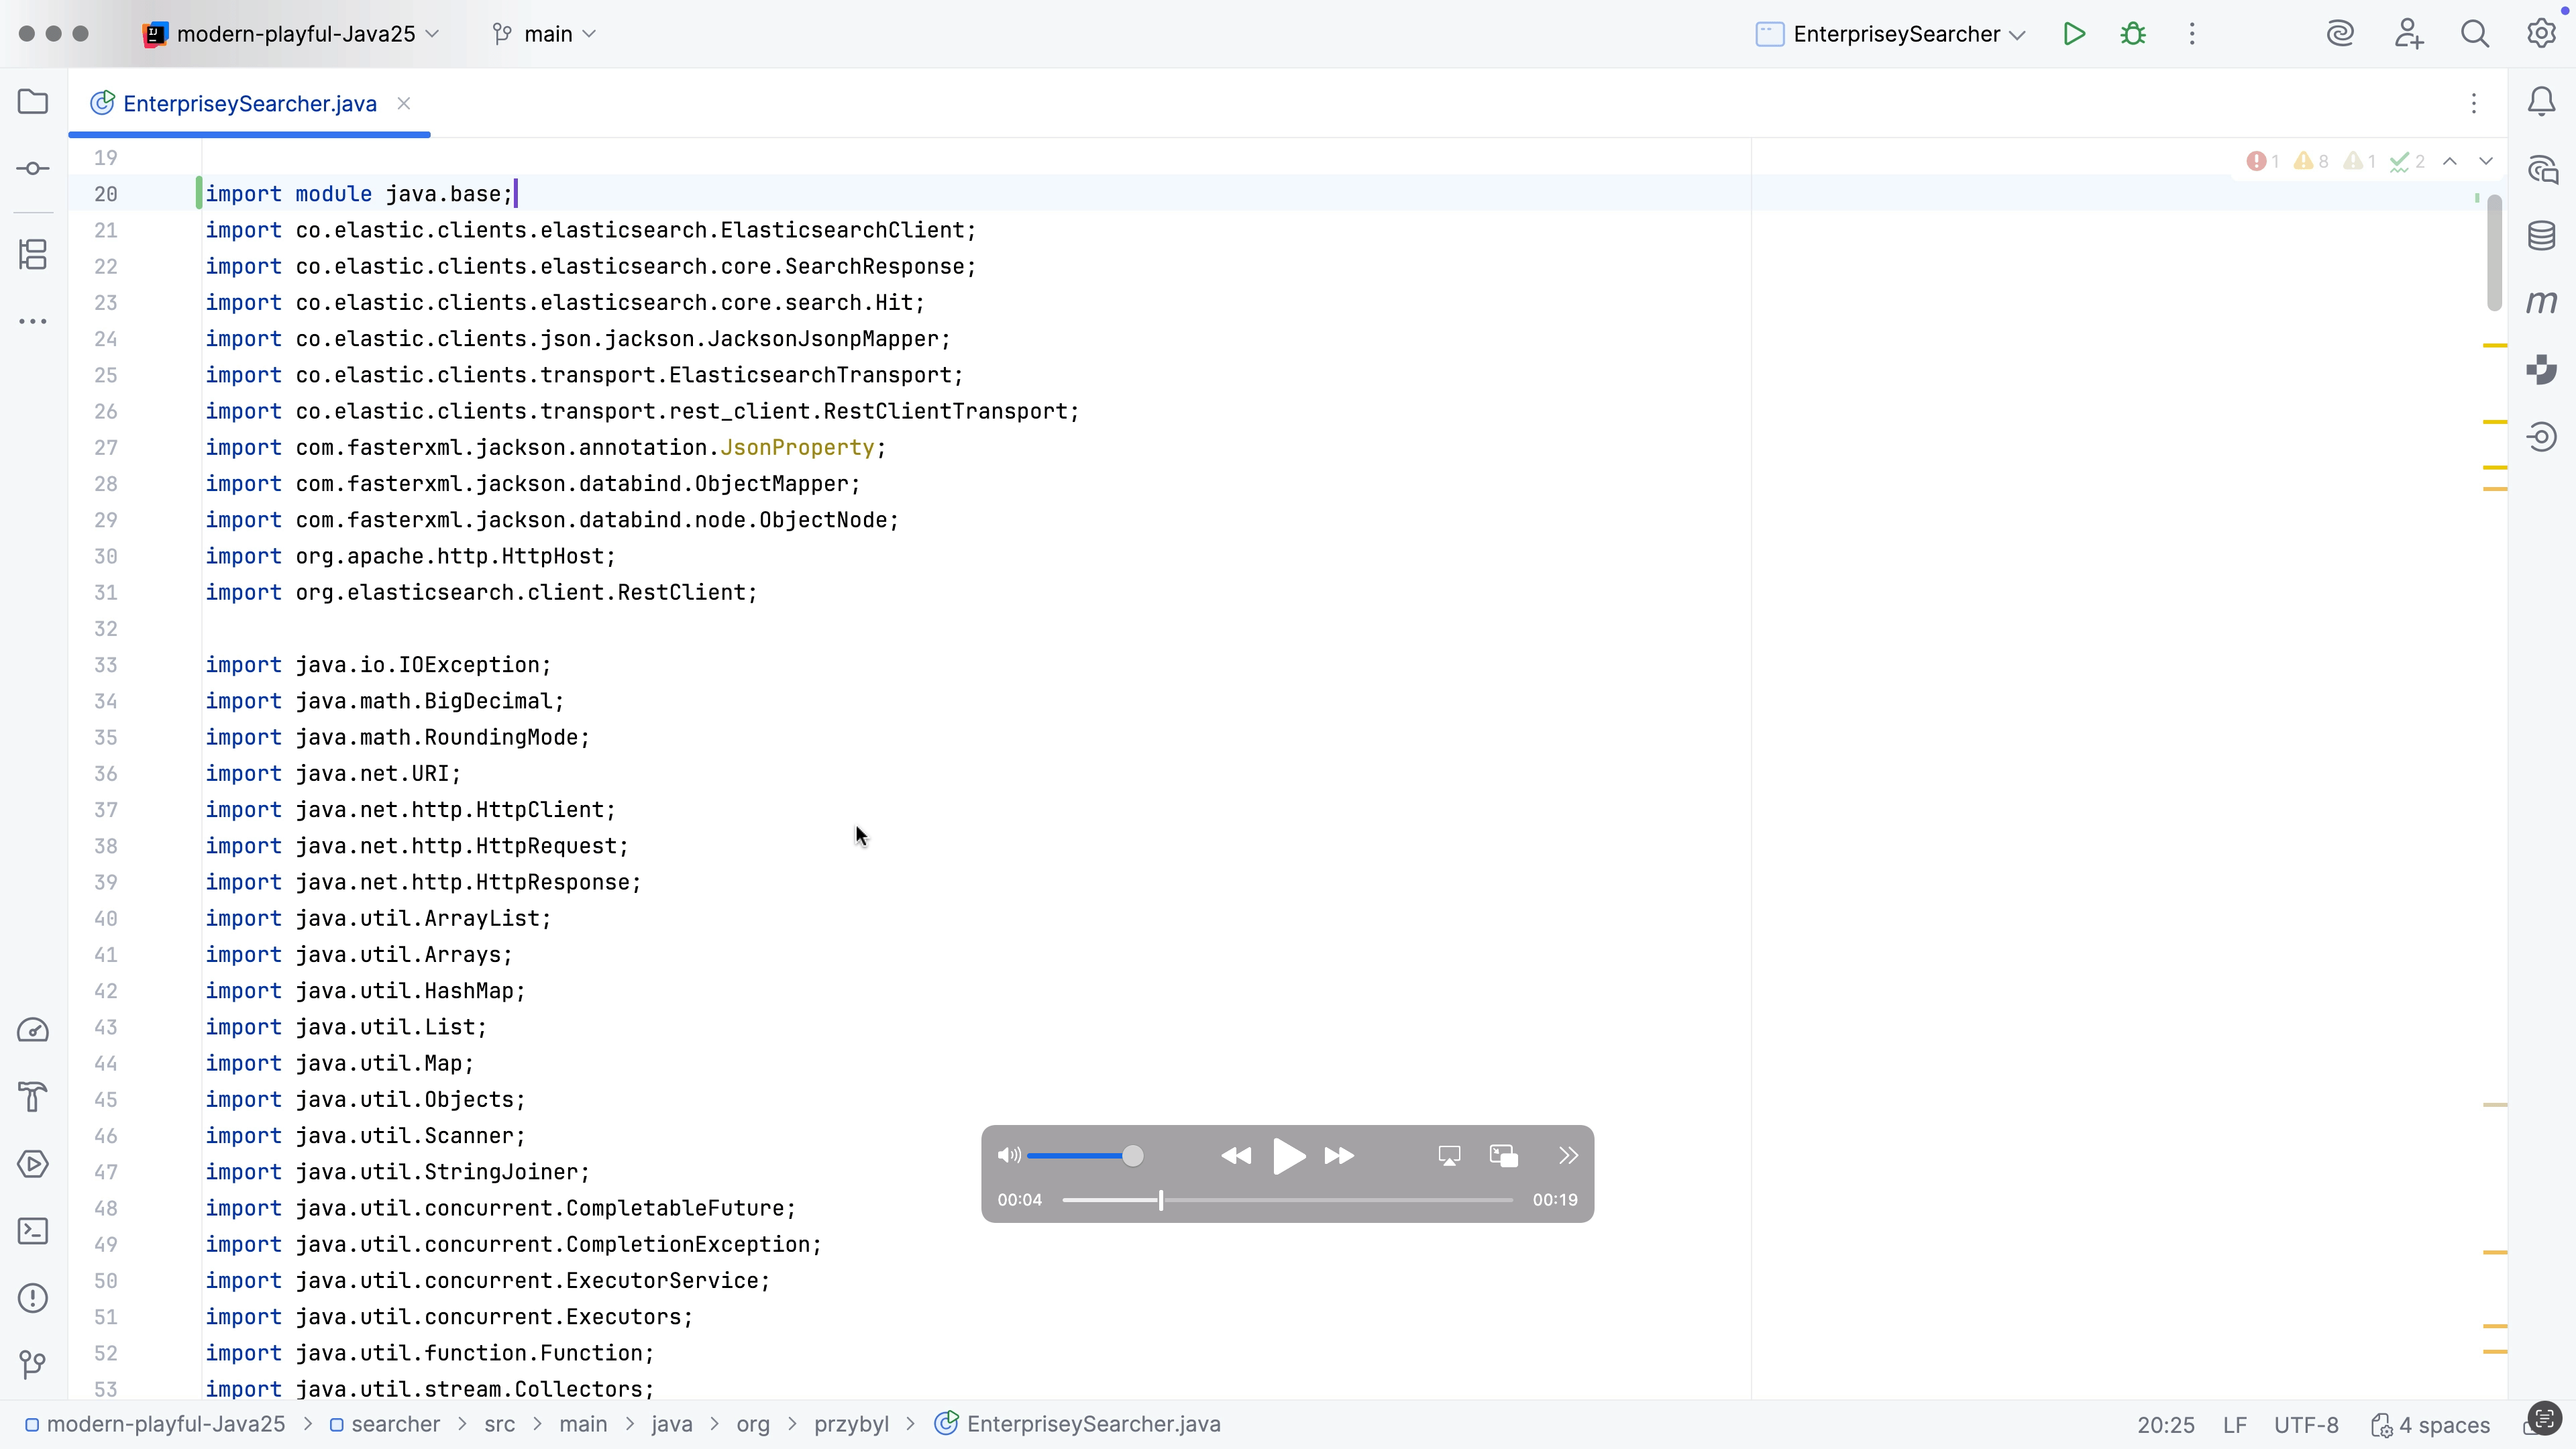2576x1449 pixels.
Task: Toggle picture-in-picture playback mode
Action: pyautogui.click(x=1503, y=1155)
